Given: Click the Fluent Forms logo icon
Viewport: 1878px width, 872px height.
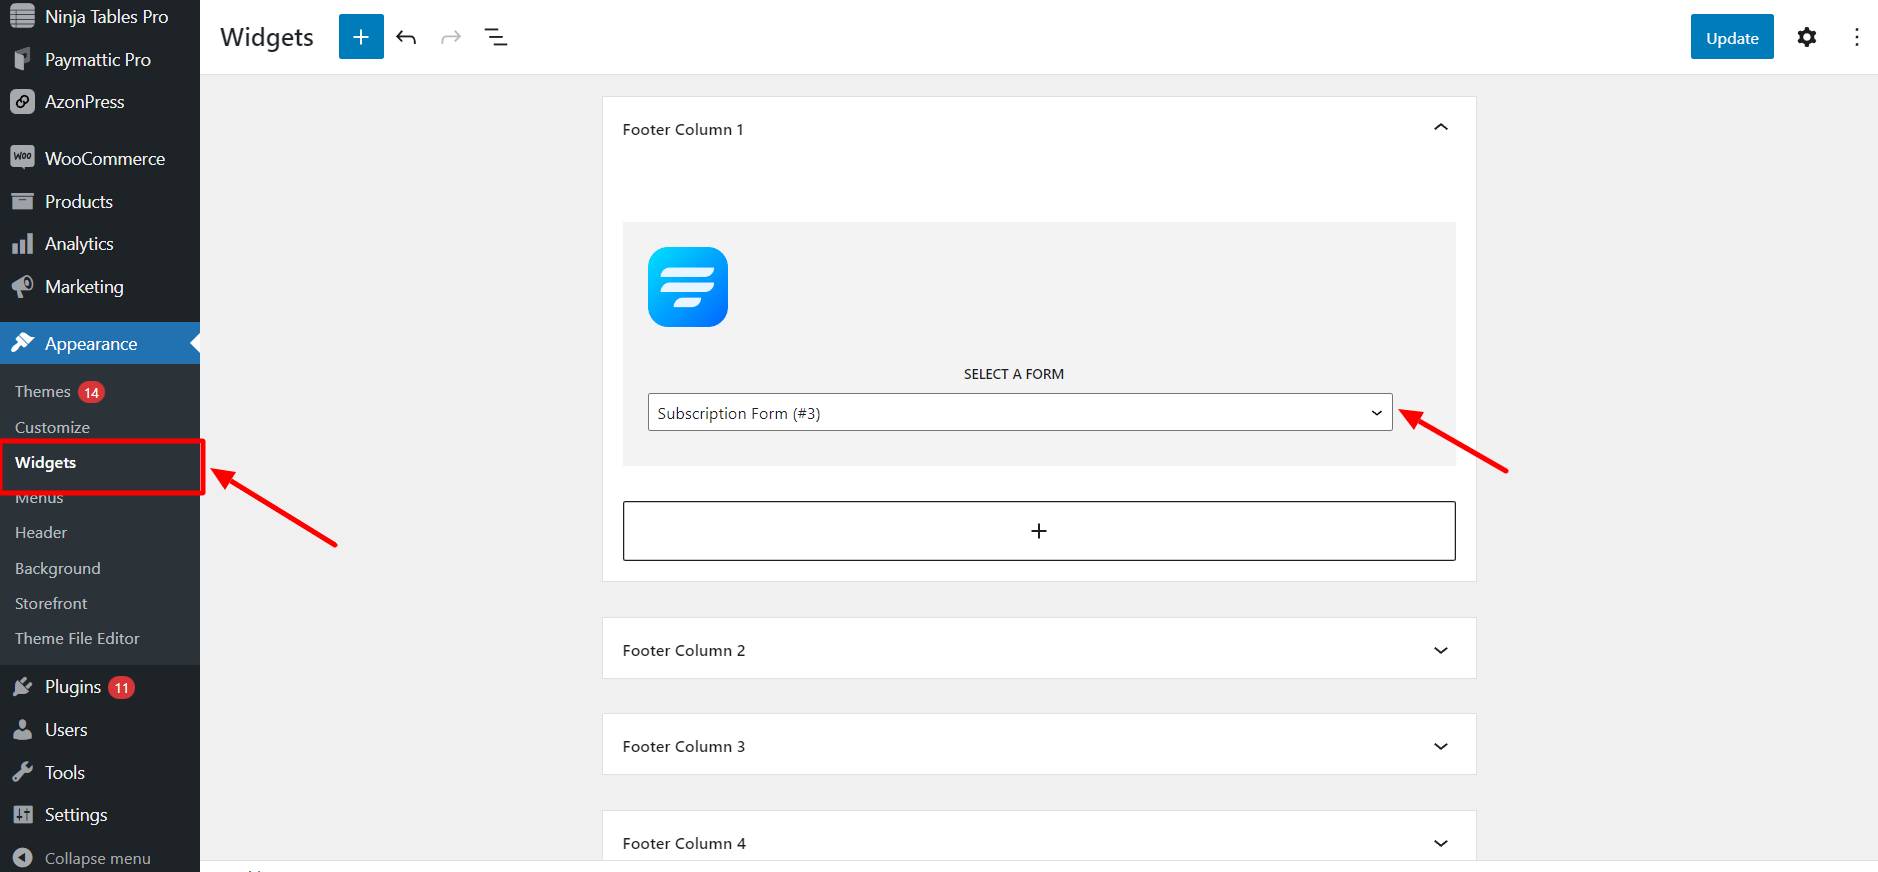Looking at the screenshot, I should coord(688,287).
